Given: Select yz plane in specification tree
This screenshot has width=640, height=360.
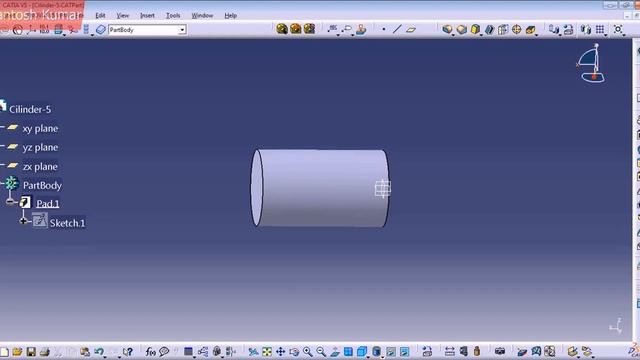Looking at the screenshot, I should (40, 147).
